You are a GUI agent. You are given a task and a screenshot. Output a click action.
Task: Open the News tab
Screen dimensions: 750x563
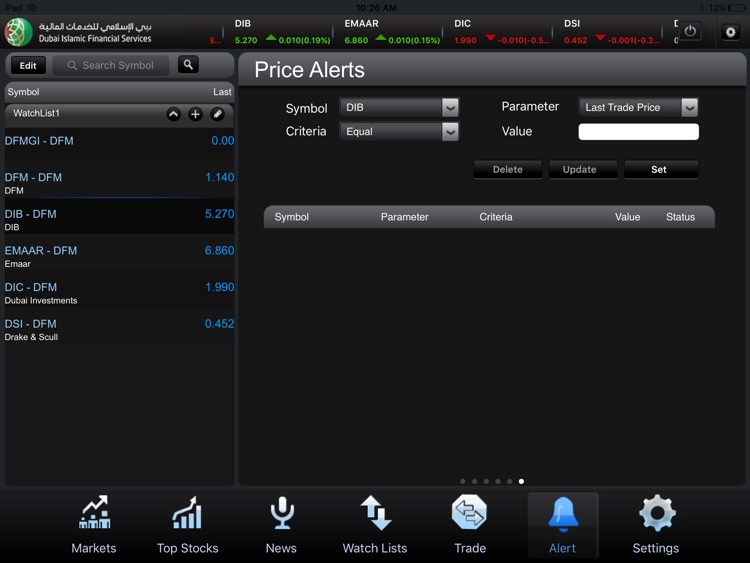pos(281,525)
